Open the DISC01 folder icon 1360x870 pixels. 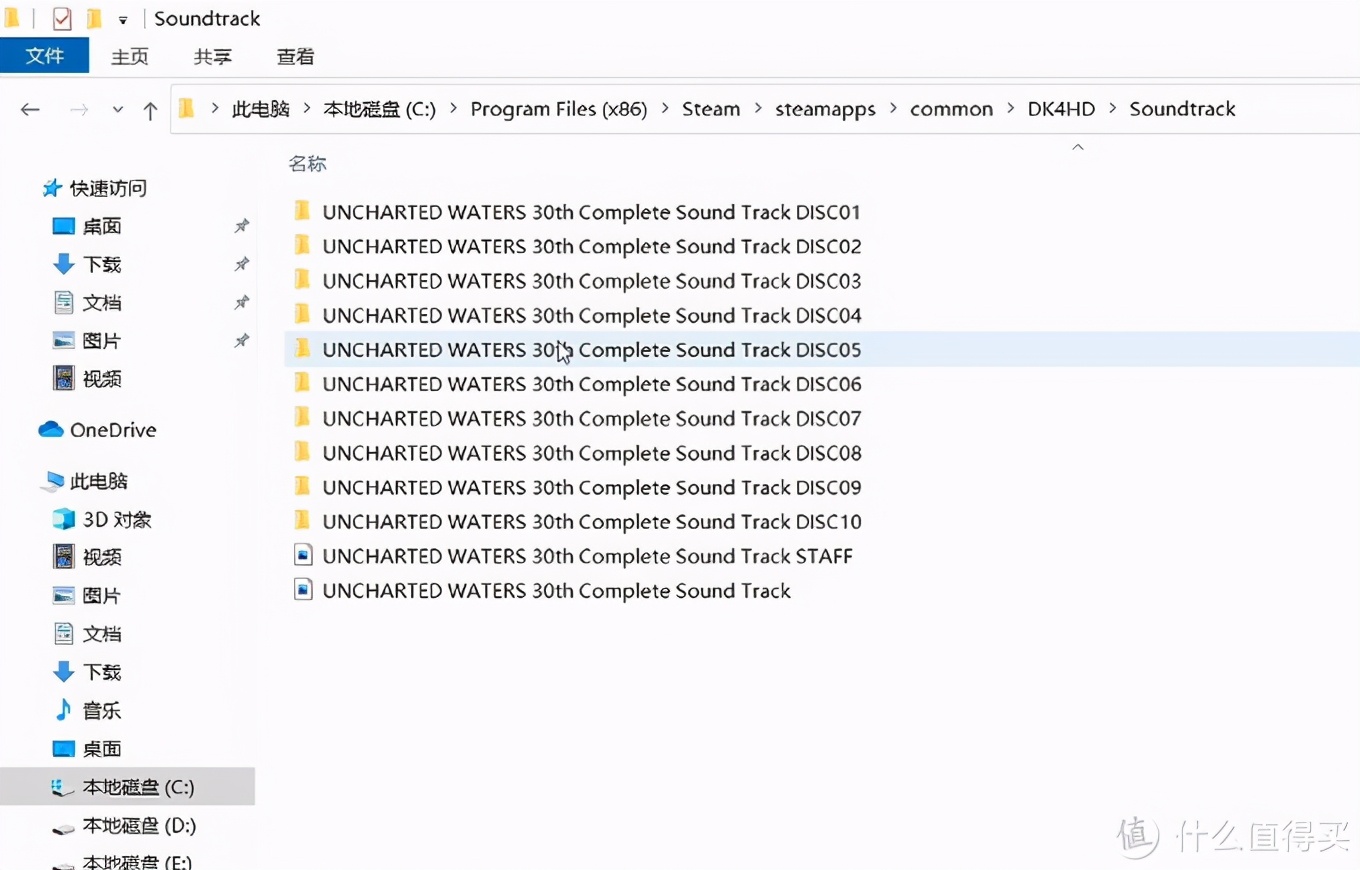click(302, 211)
